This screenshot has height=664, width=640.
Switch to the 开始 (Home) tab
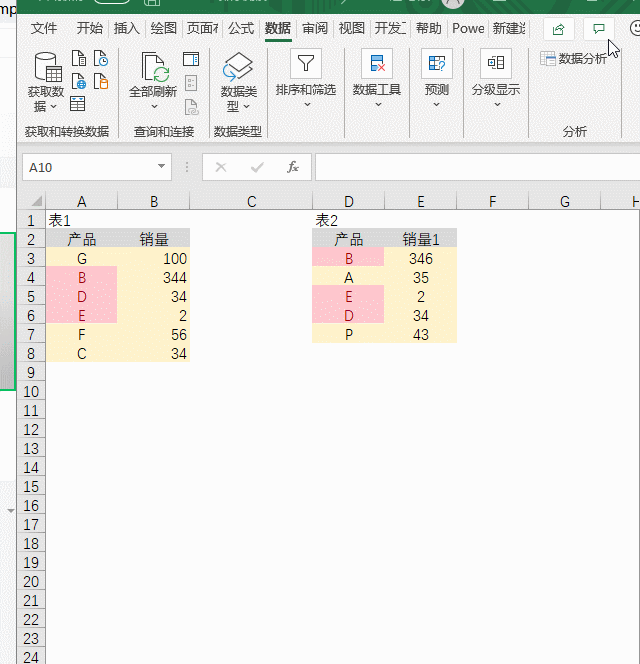[x=90, y=28]
